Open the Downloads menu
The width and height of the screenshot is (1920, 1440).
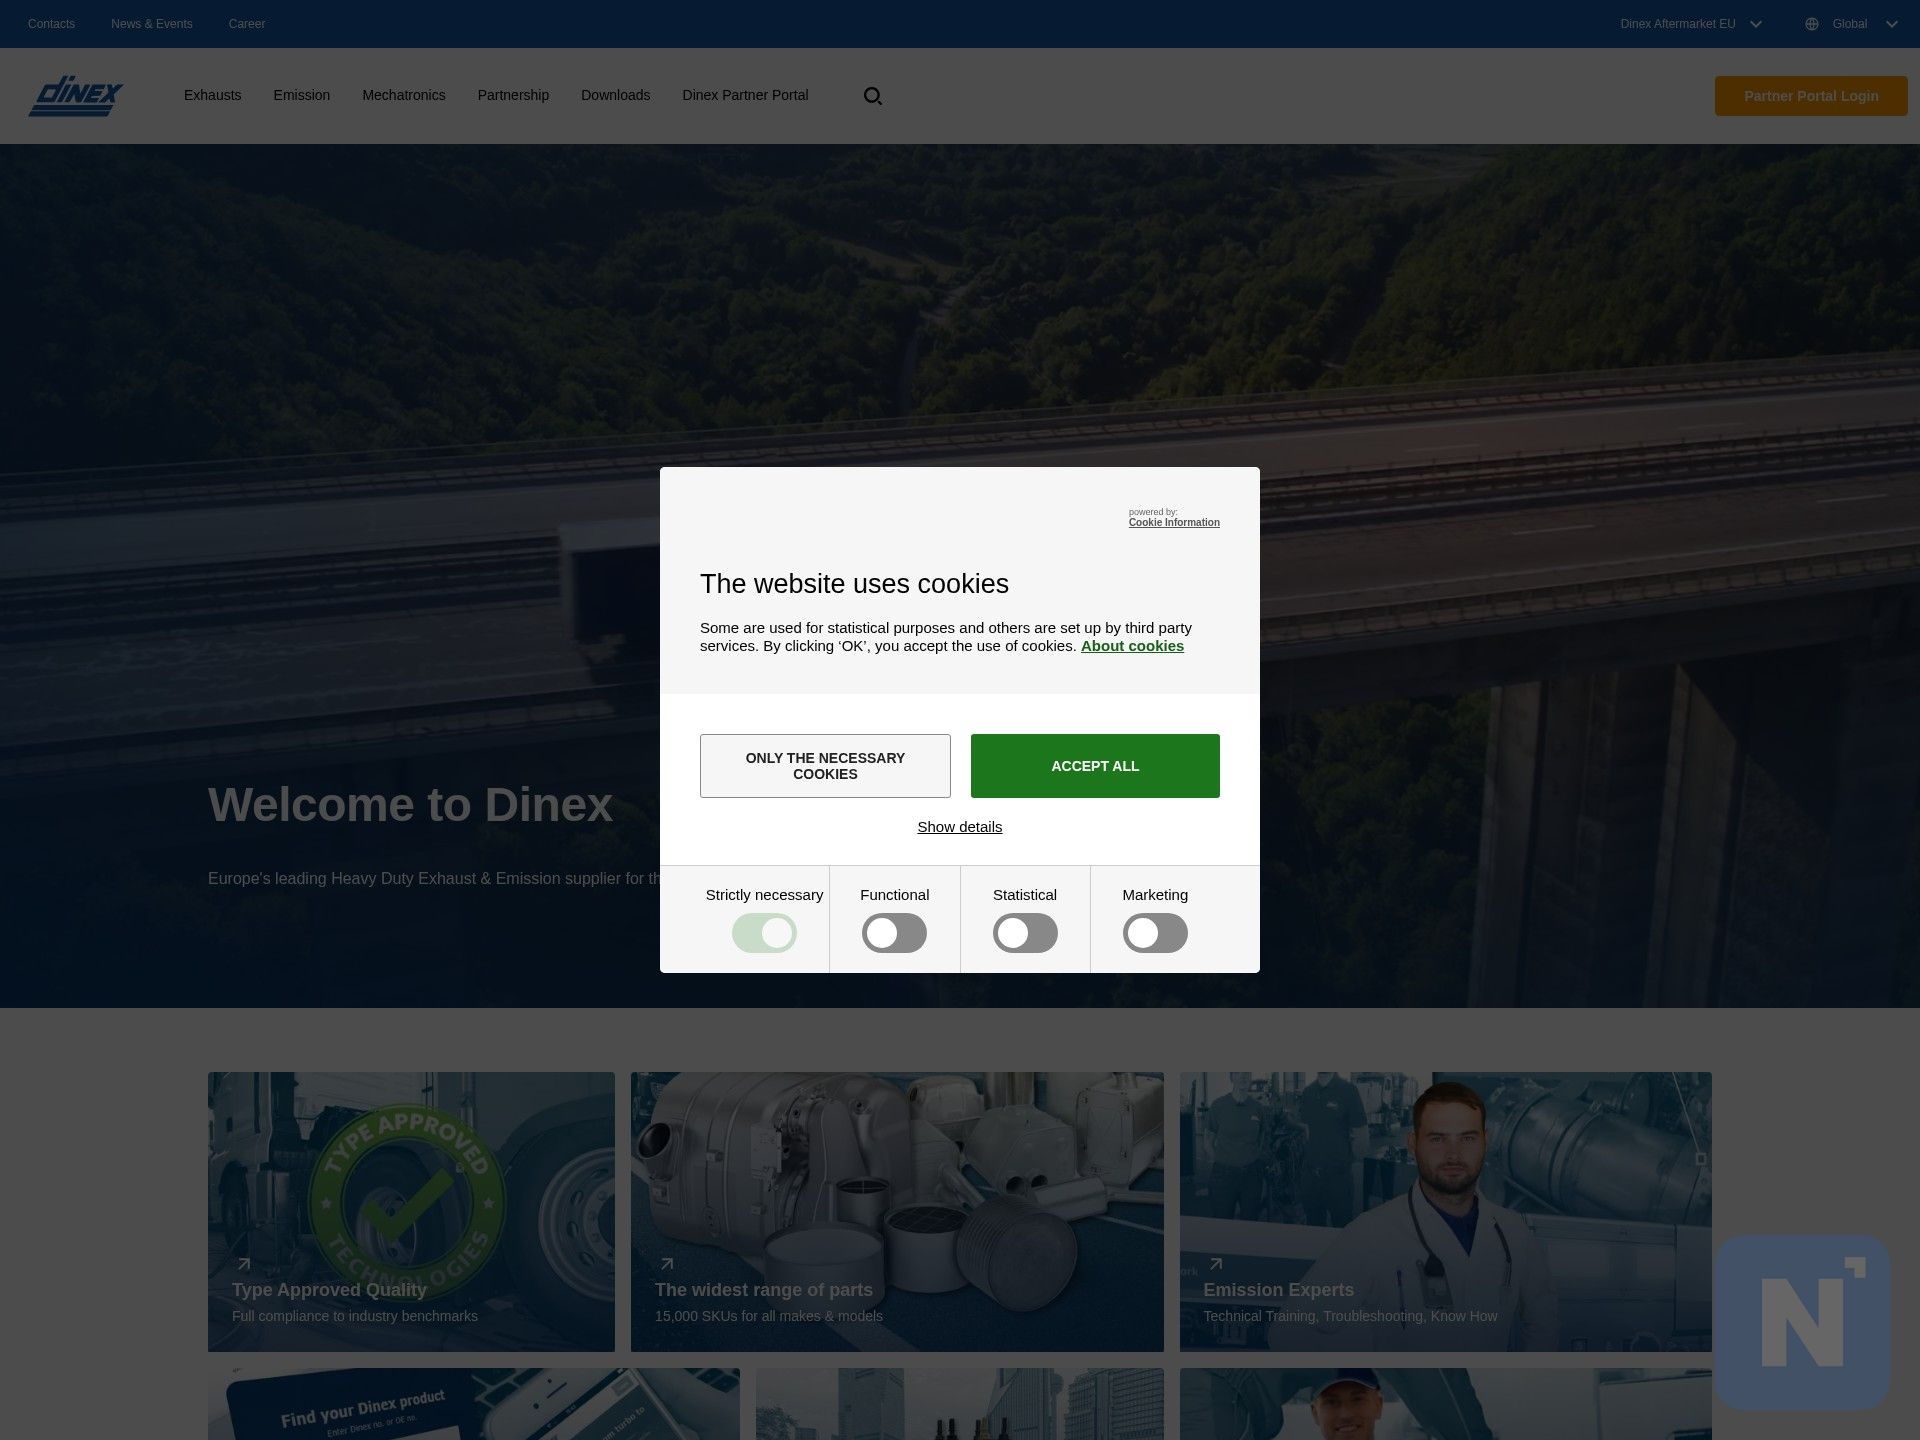(x=615, y=95)
